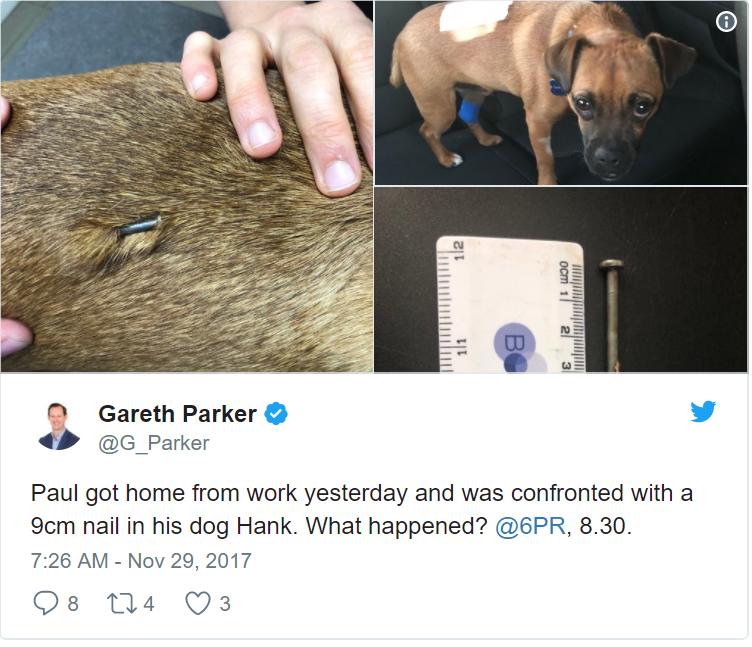Open the photo of nail beside ruler
This screenshot has width=752, height=647.
coord(561,280)
